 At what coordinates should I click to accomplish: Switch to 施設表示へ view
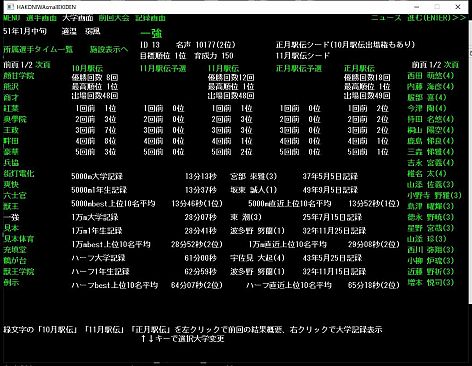click(109, 50)
